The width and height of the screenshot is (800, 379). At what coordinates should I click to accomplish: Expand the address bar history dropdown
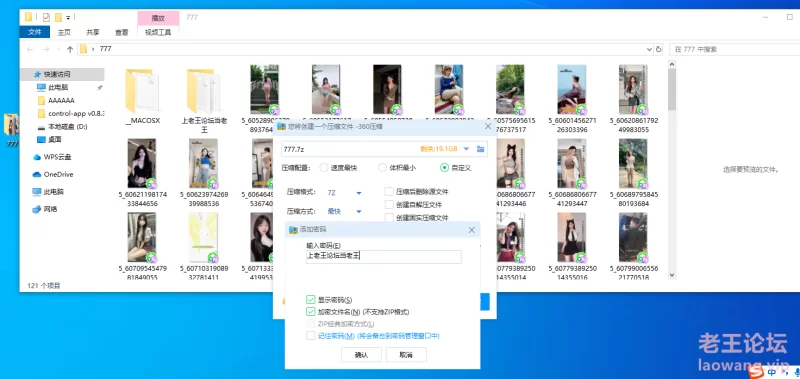[649, 49]
